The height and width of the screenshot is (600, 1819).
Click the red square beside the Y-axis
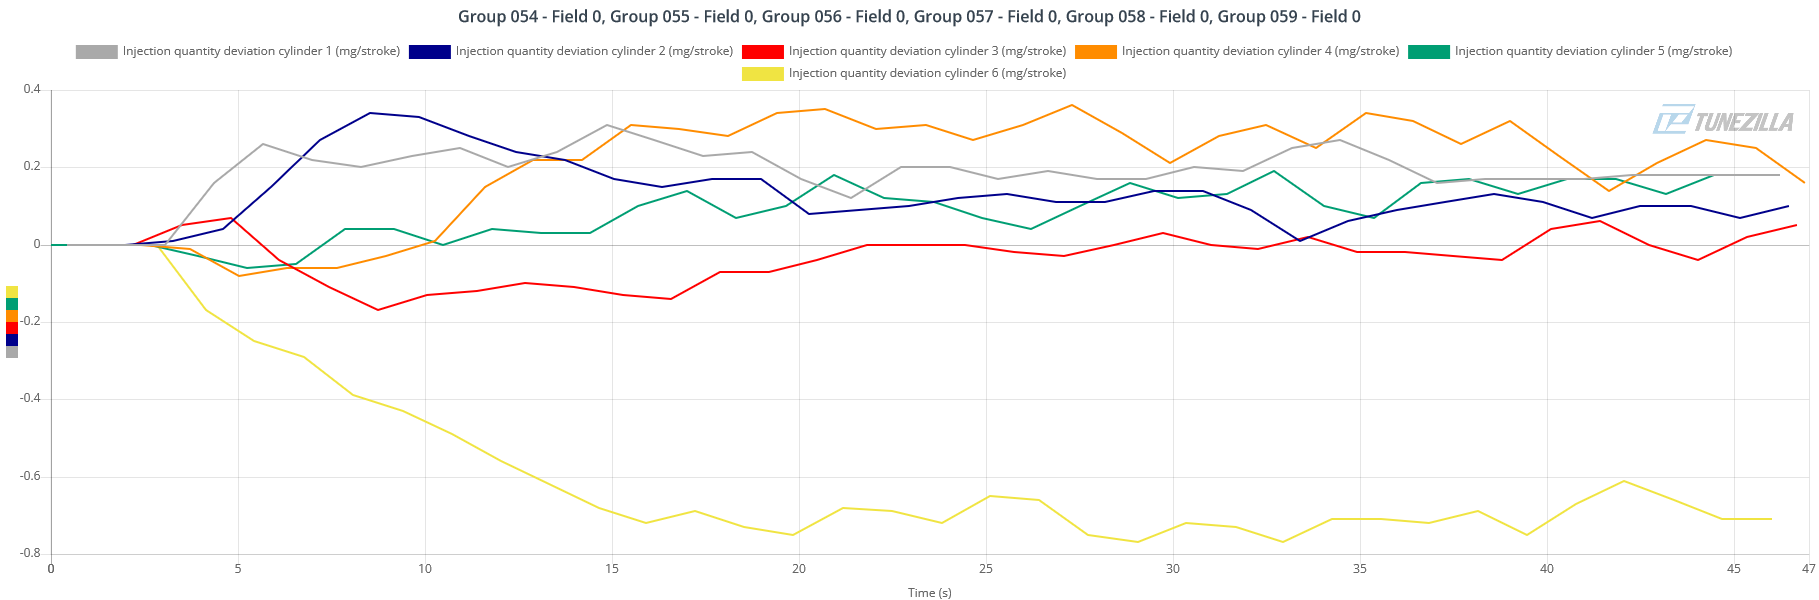(x=12, y=328)
